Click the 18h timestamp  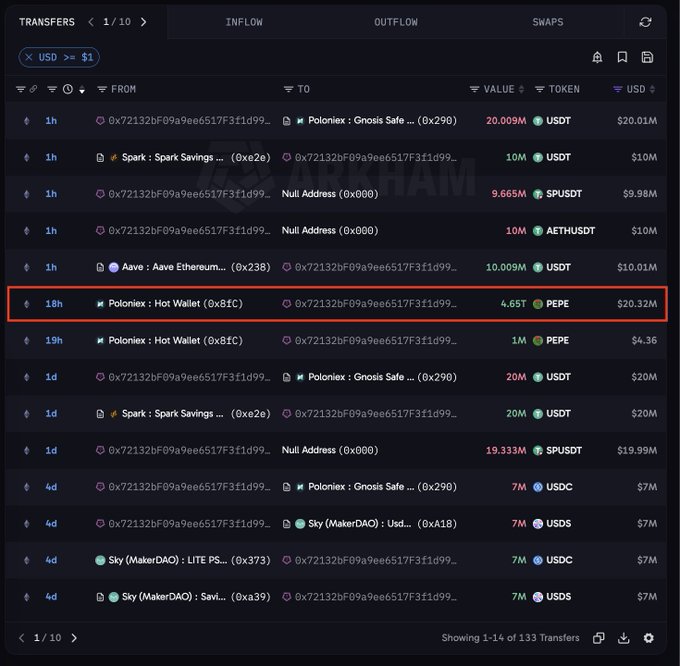pos(54,304)
